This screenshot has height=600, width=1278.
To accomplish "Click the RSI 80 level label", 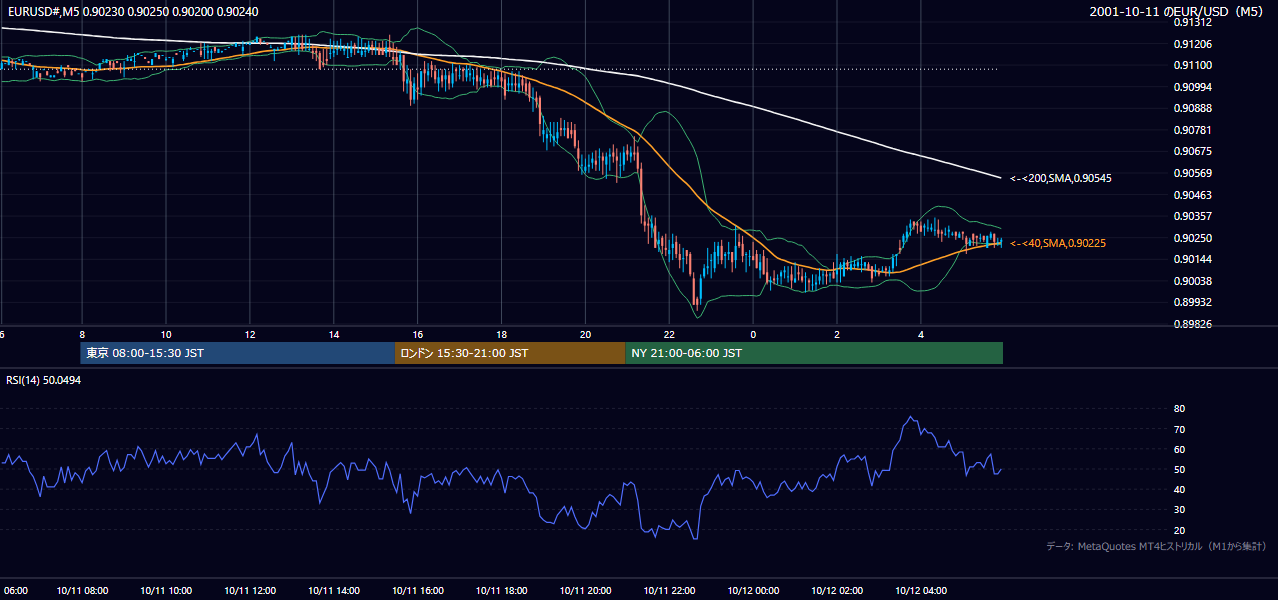I will pyautogui.click(x=1179, y=409).
